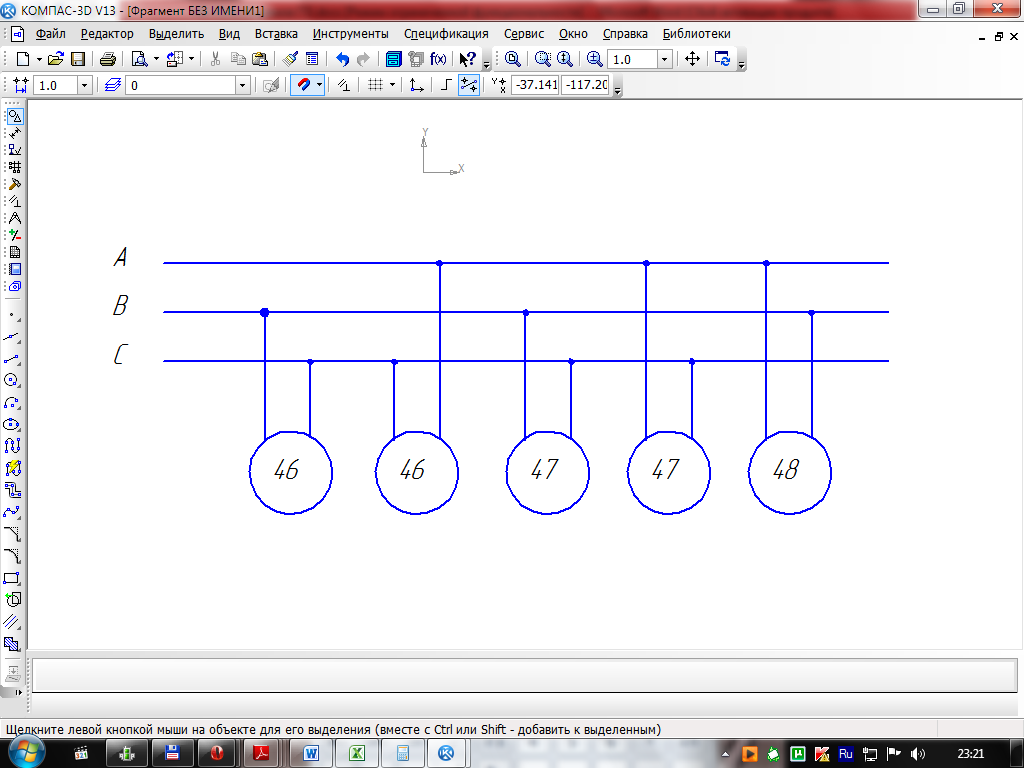Open the current step 1.0 dropdown

[84, 85]
